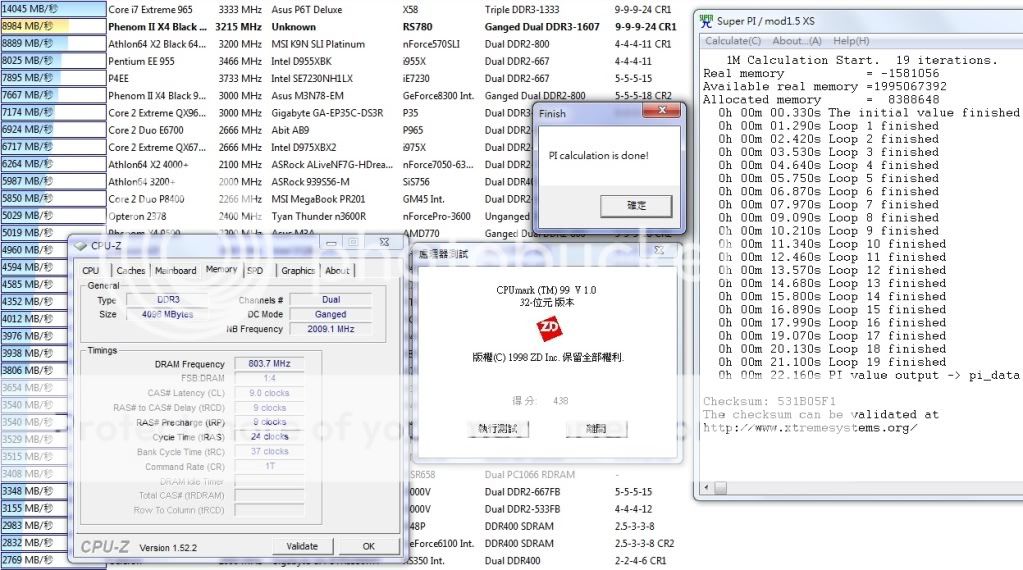Open the Graphics tab in CPU-Z
Image resolution: width=1023 pixels, height=570 pixels.
tap(297, 270)
